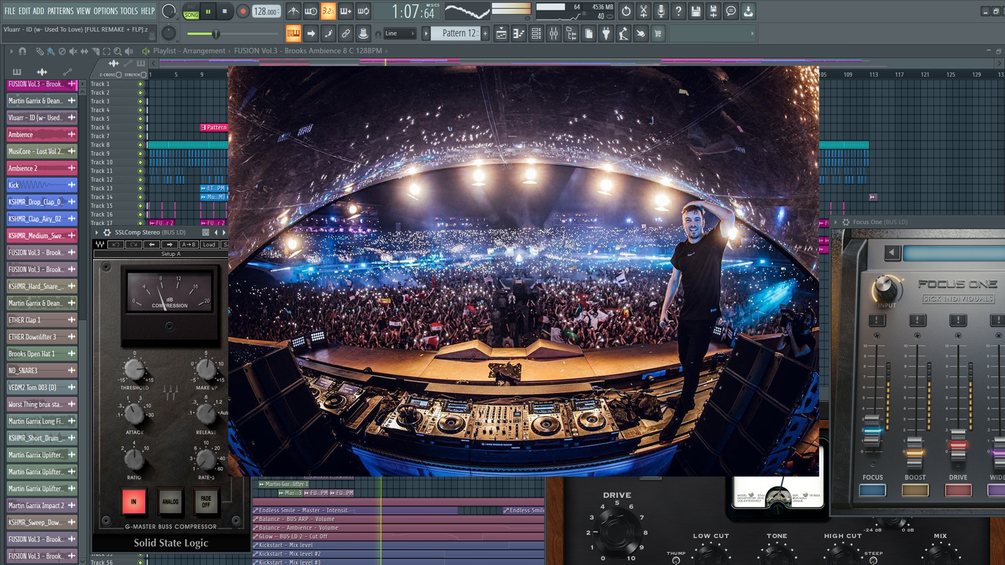Click the 1:07:64 time display

coord(413,12)
